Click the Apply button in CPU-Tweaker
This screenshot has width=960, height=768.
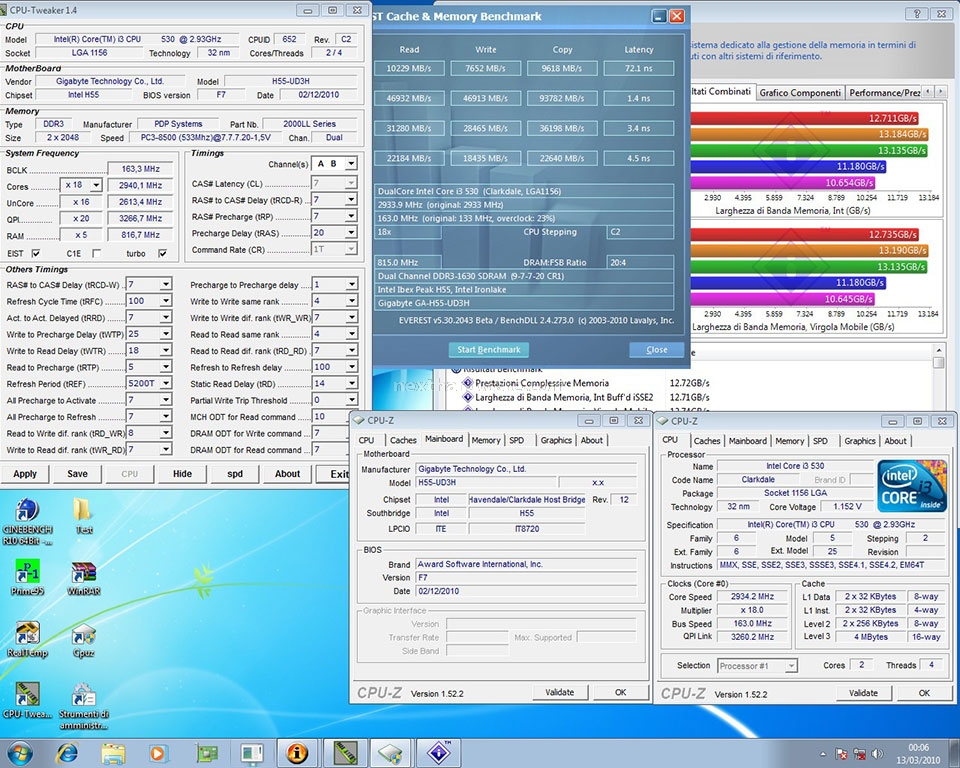click(25, 474)
